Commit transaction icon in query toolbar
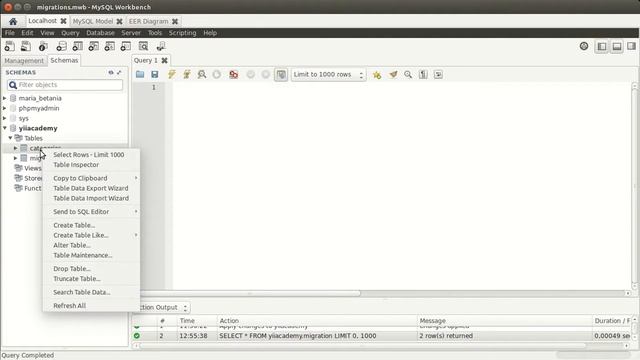Image resolution: width=640 pixels, height=360 pixels. pos(251,74)
